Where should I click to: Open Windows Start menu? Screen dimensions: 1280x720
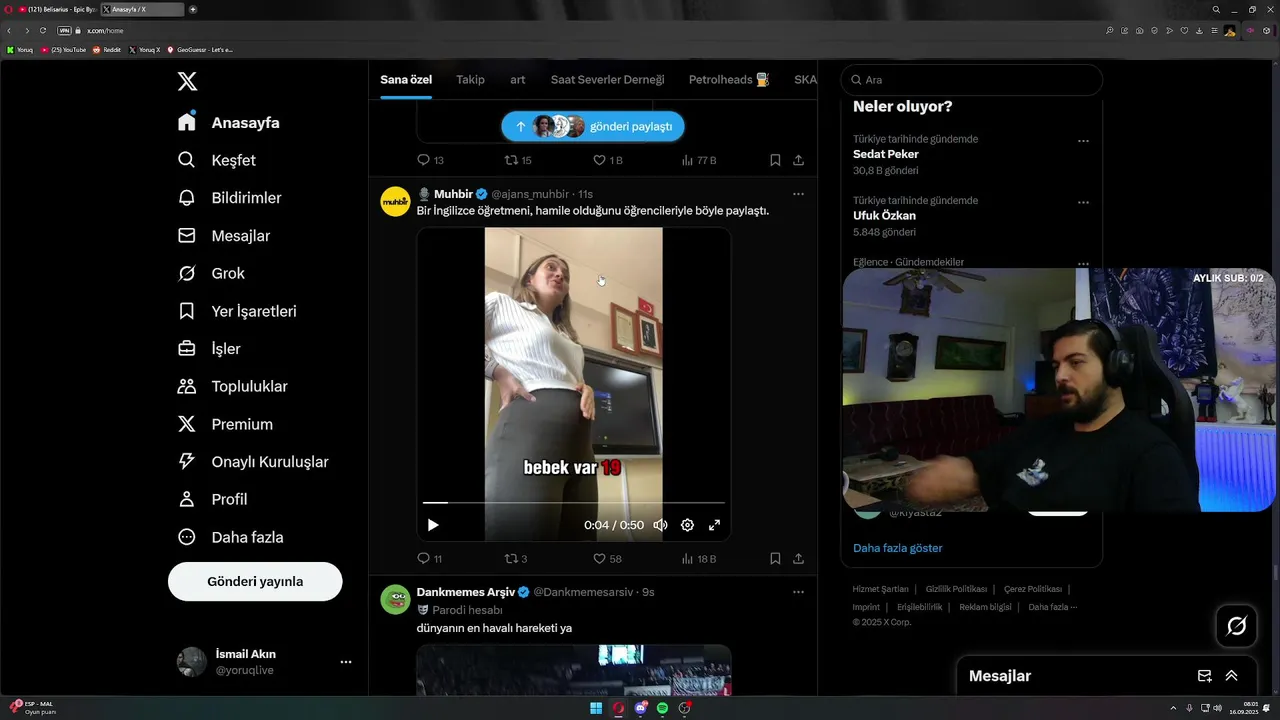[596, 708]
